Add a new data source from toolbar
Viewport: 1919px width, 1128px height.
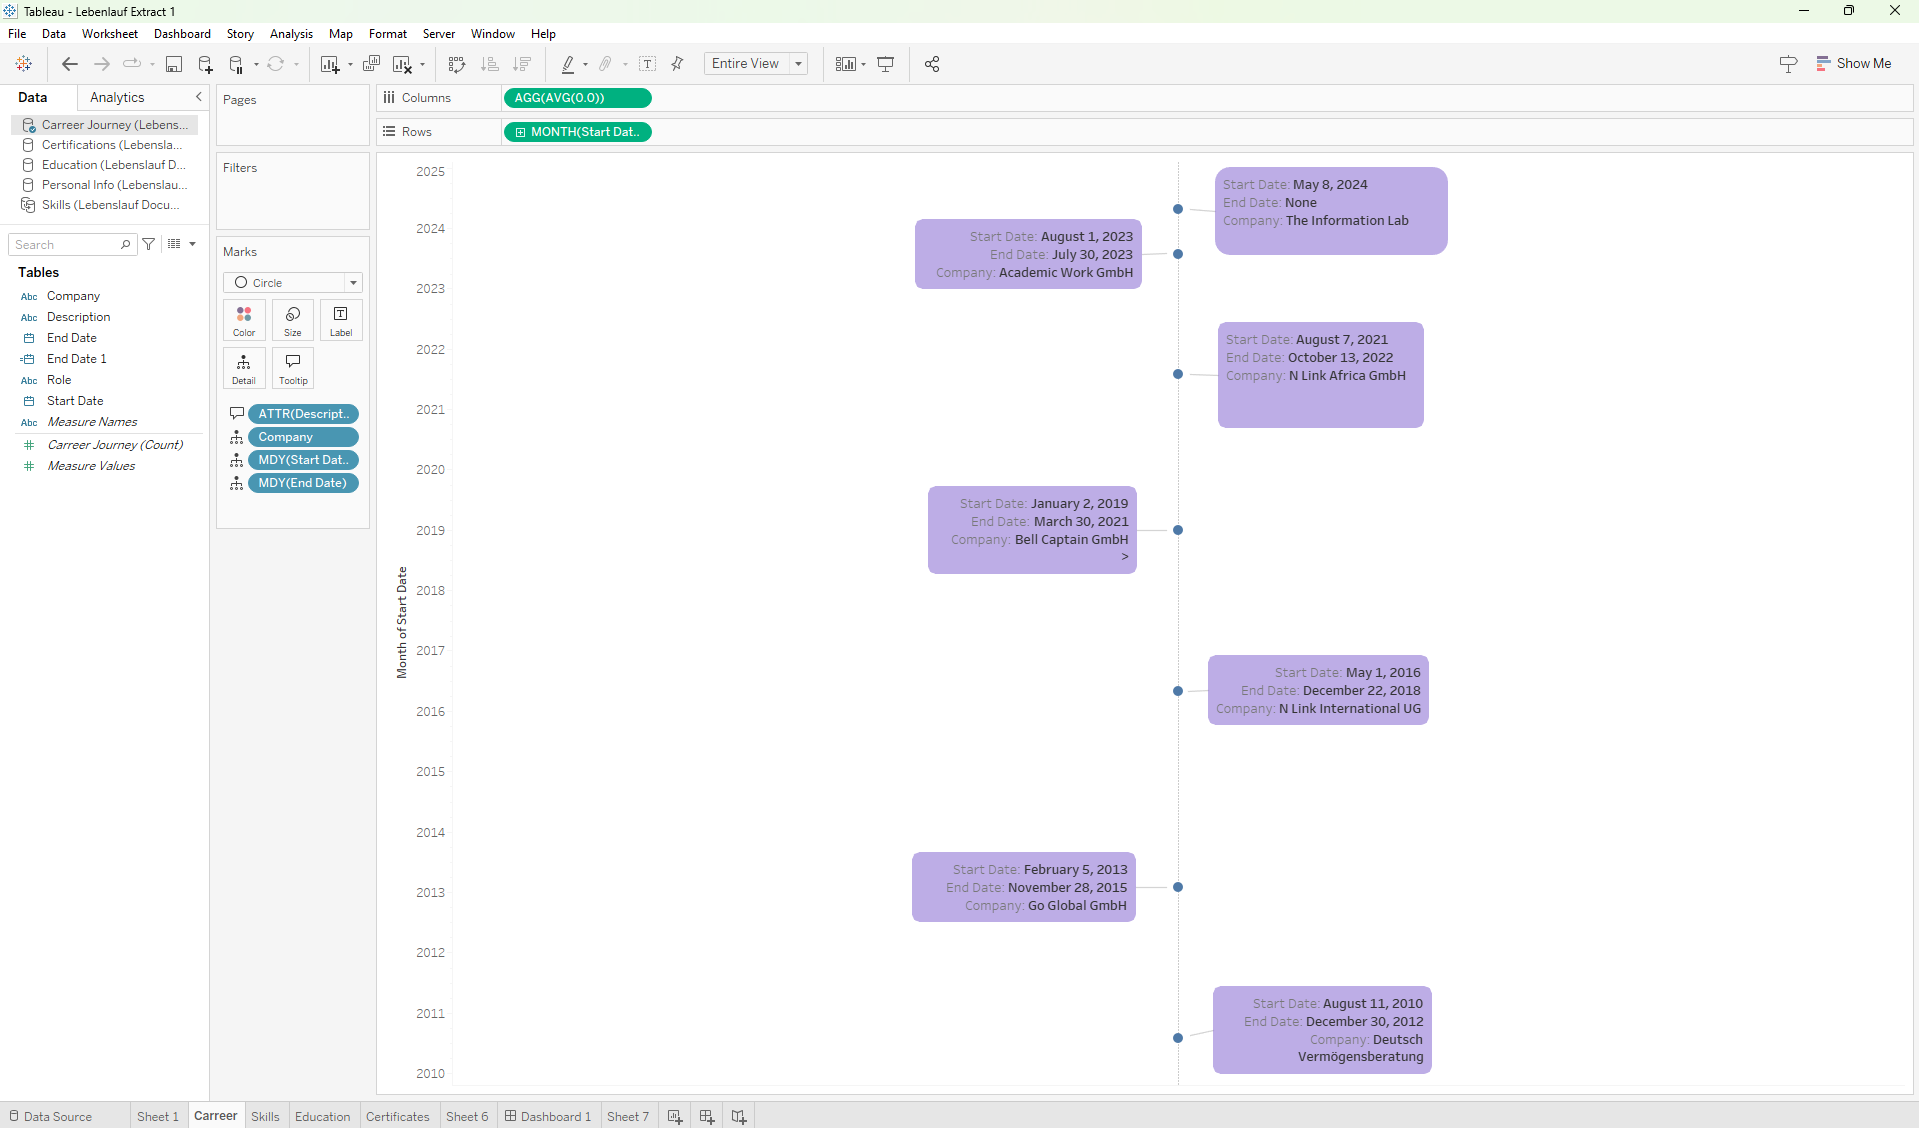(205, 64)
